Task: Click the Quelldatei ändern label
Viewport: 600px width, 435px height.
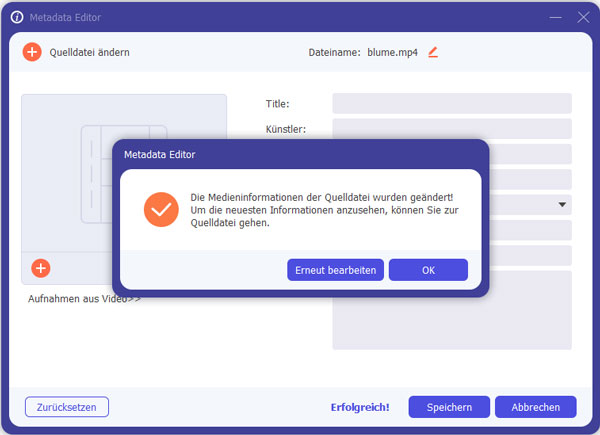Action: 89,52
